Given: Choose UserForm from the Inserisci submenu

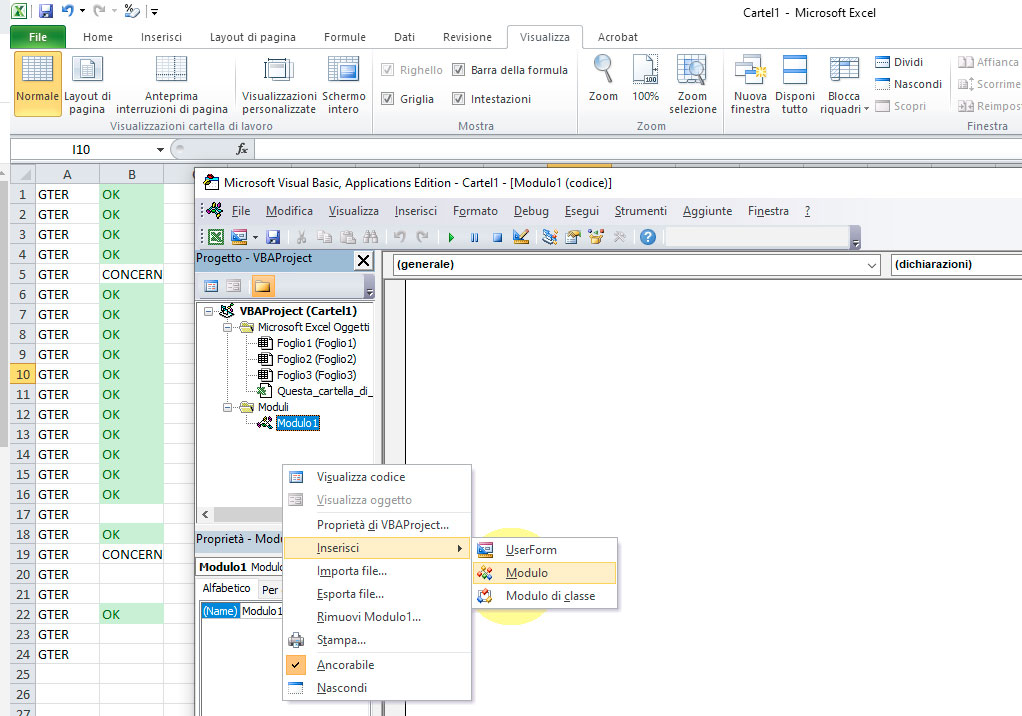Looking at the screenshot, I should point(545,550).
